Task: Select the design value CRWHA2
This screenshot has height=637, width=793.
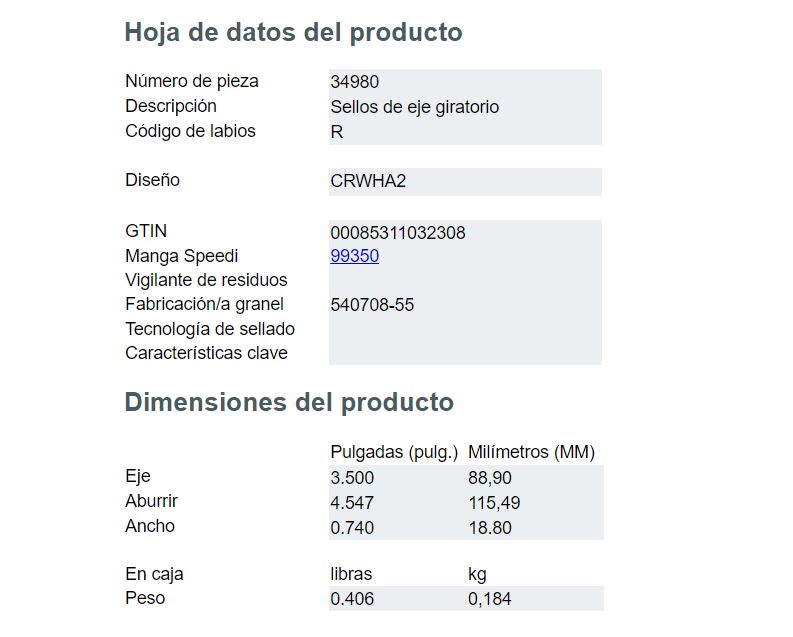Action: click(x=368, y=181)
